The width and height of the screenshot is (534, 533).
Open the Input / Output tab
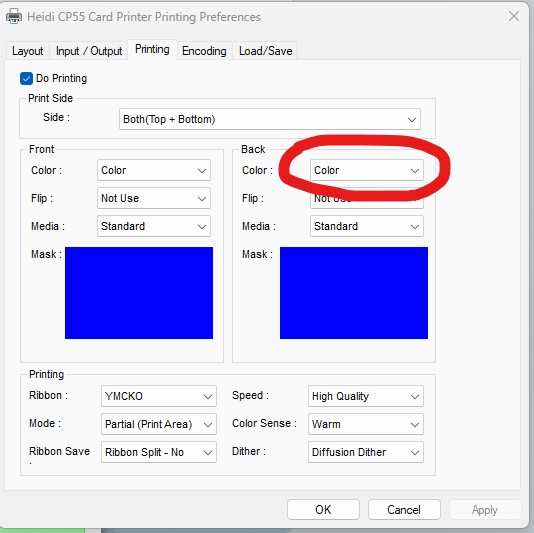point(89,51)
